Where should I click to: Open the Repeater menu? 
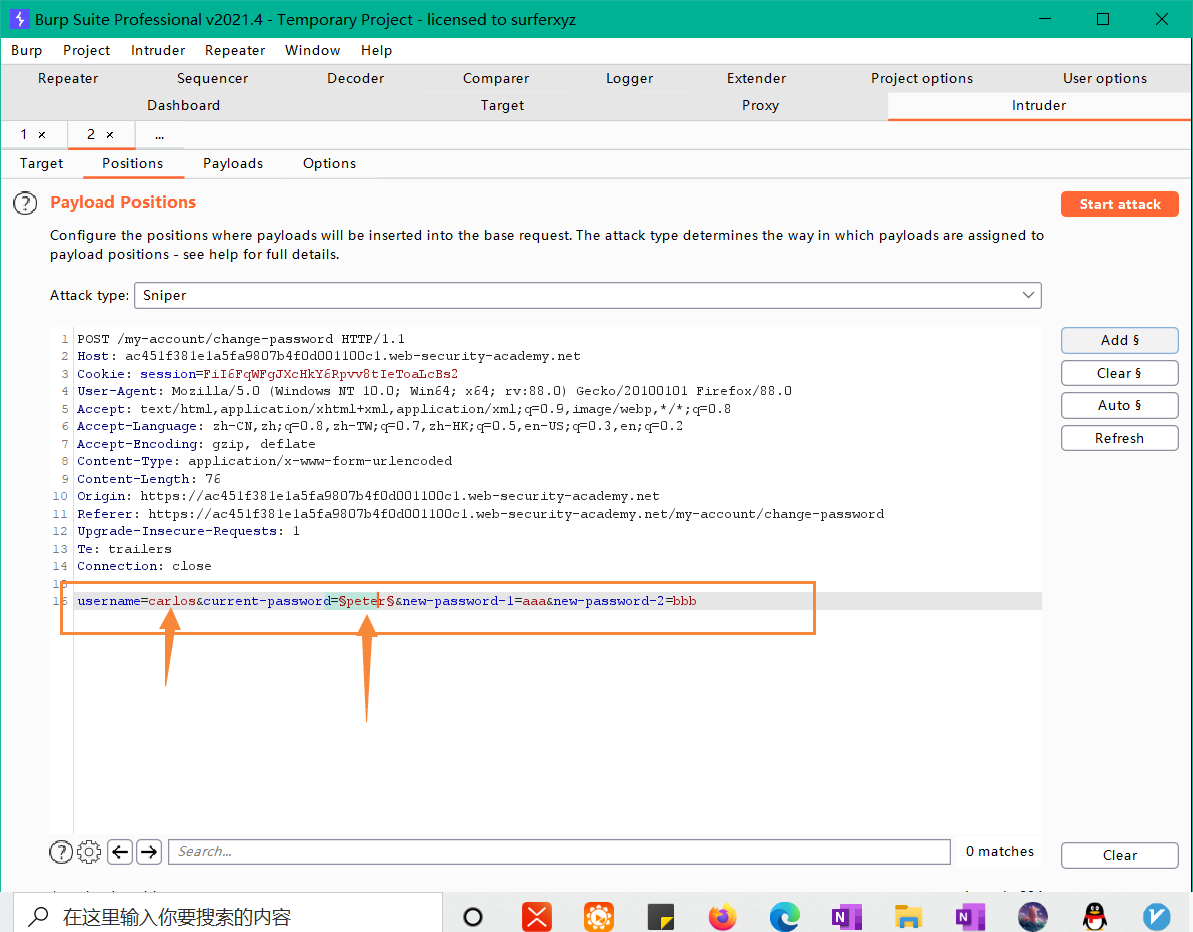pyautogui.click(x=235, y=50)
